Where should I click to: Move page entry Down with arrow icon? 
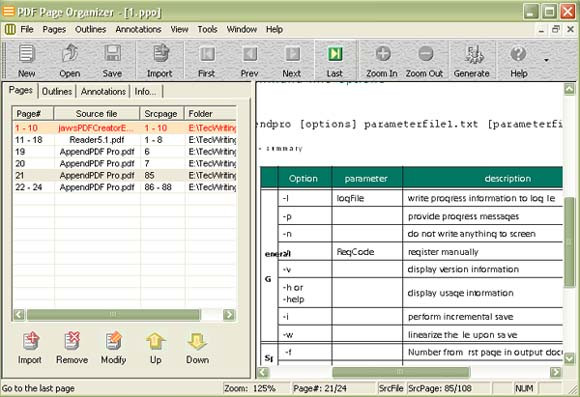pyautogui.click(x=197, y=341)
